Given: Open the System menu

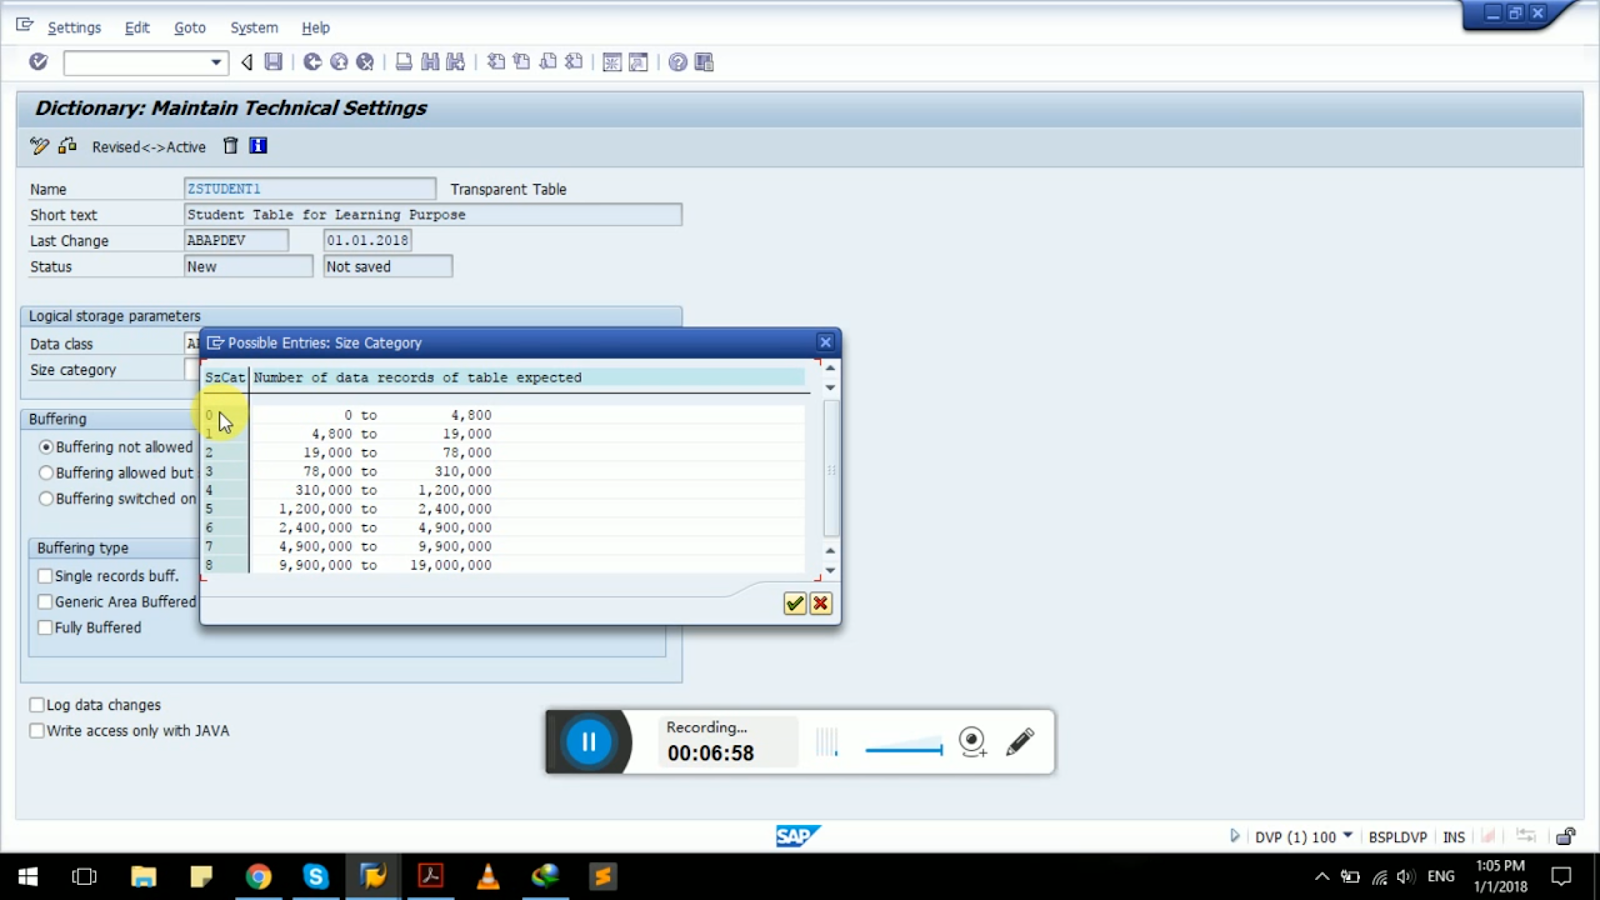Looking at the screenshot, I should (x=253, y=27).
